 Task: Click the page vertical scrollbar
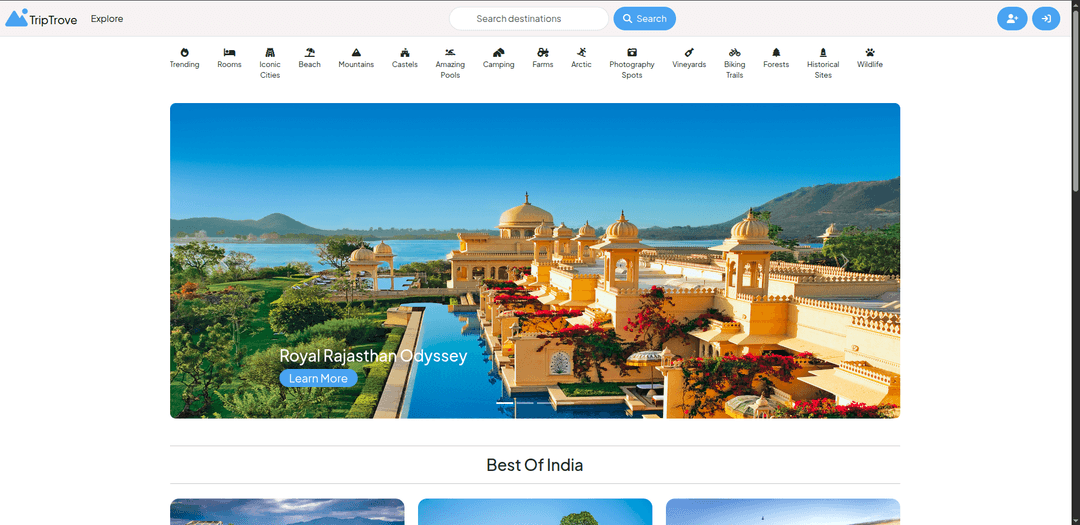pyautogui.click(x=1075, y=100)
